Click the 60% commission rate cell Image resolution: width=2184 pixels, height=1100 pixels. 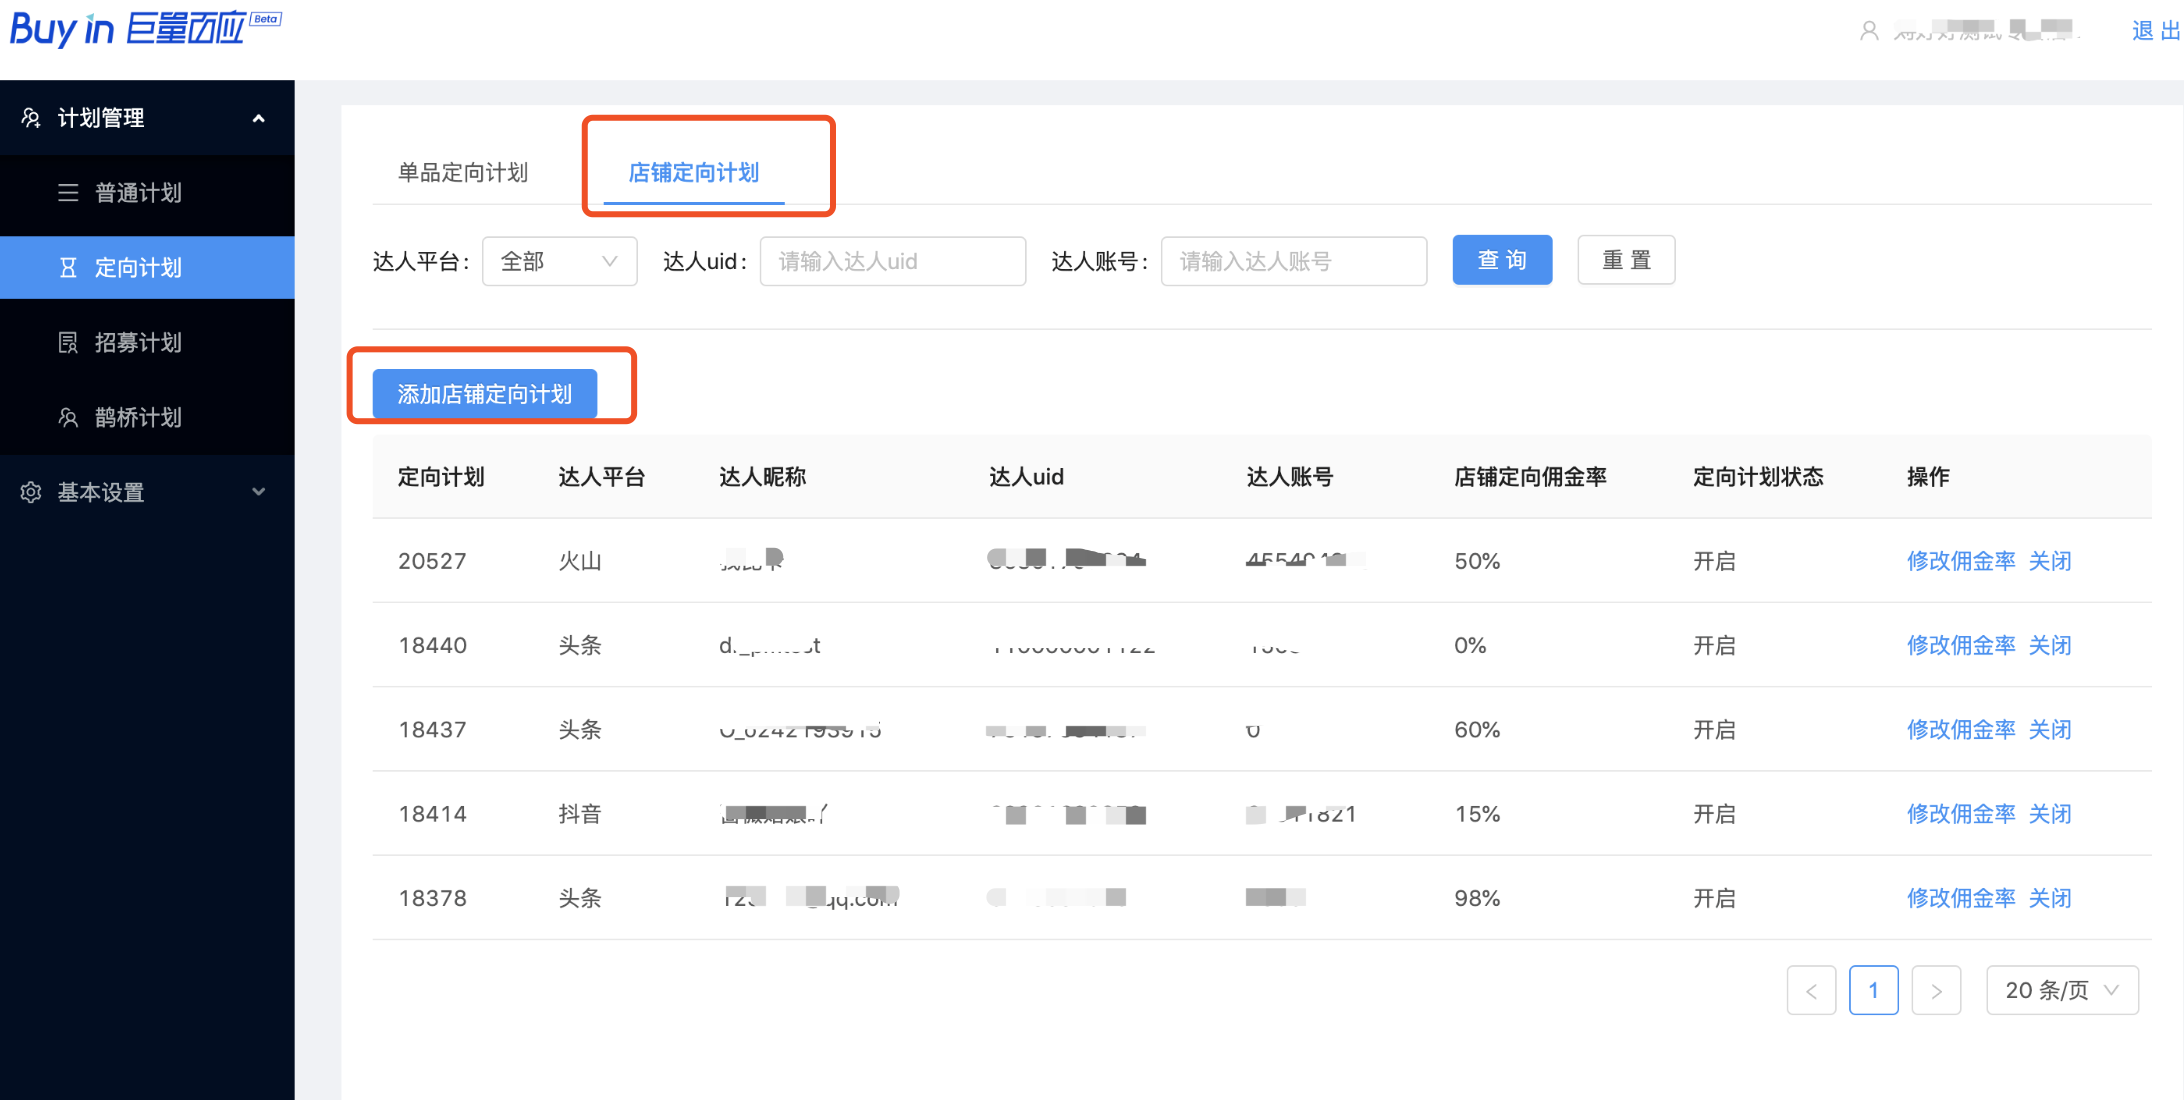[x=1477, y=730]
